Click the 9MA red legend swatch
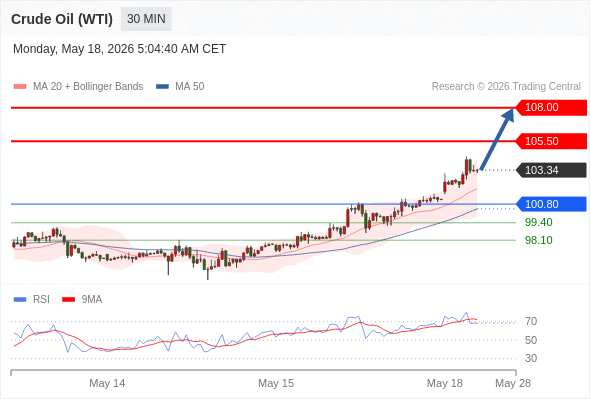 (x=68, y=300)
